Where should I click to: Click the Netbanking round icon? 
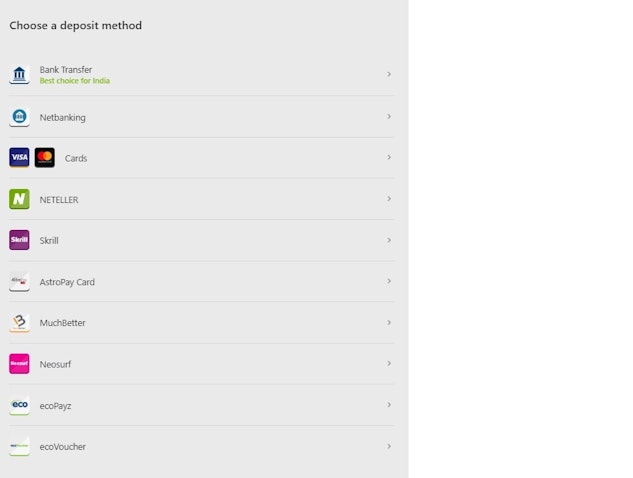[x=19, y=117]
